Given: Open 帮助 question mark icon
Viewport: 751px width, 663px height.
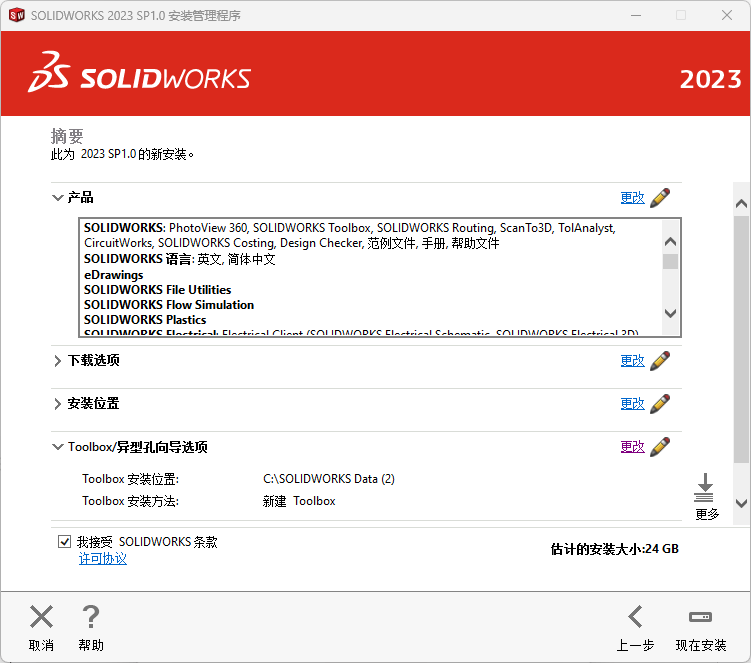Looking at the screenshot, I should [91, 617].
